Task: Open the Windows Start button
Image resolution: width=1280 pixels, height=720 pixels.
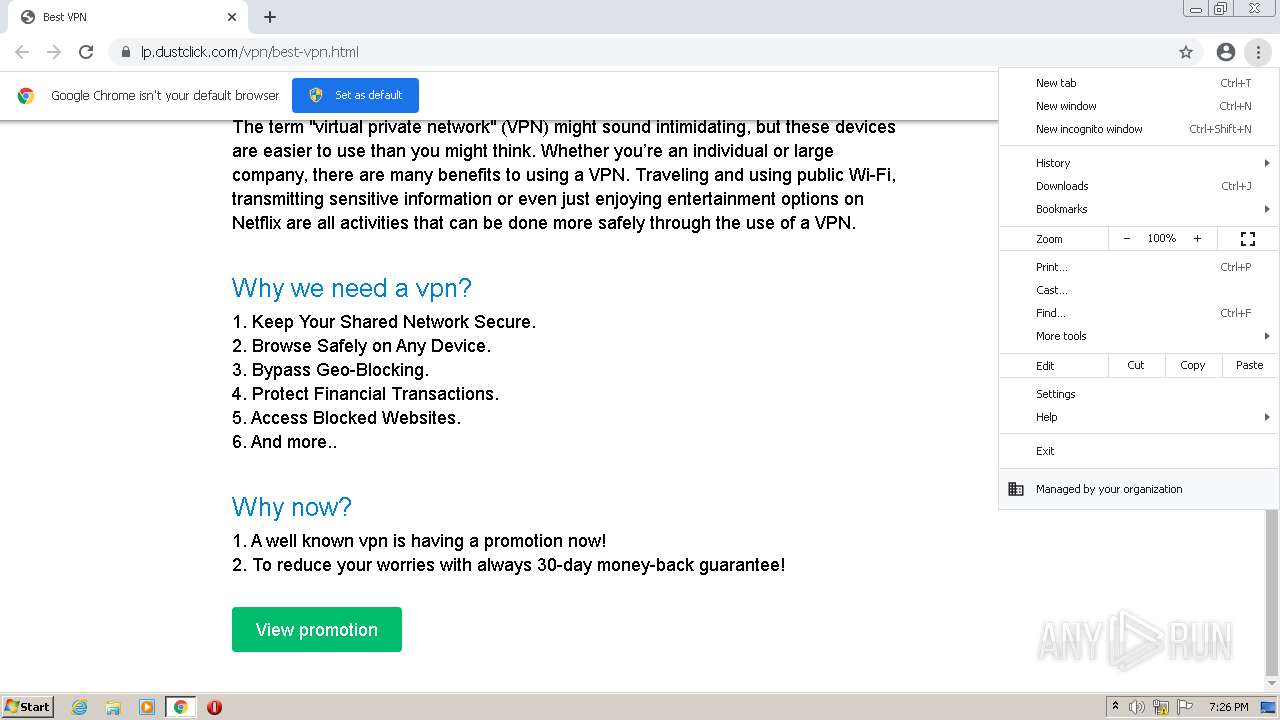Action: [x=28, y=707]
